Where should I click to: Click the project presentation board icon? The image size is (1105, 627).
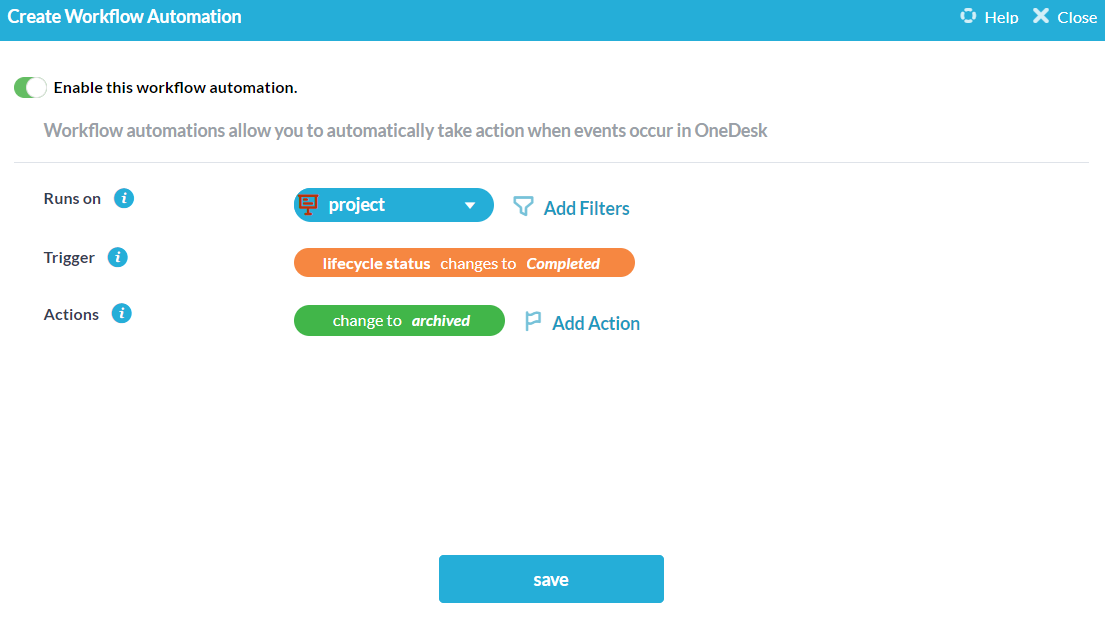pyautogui.click(x=309, y=205)
